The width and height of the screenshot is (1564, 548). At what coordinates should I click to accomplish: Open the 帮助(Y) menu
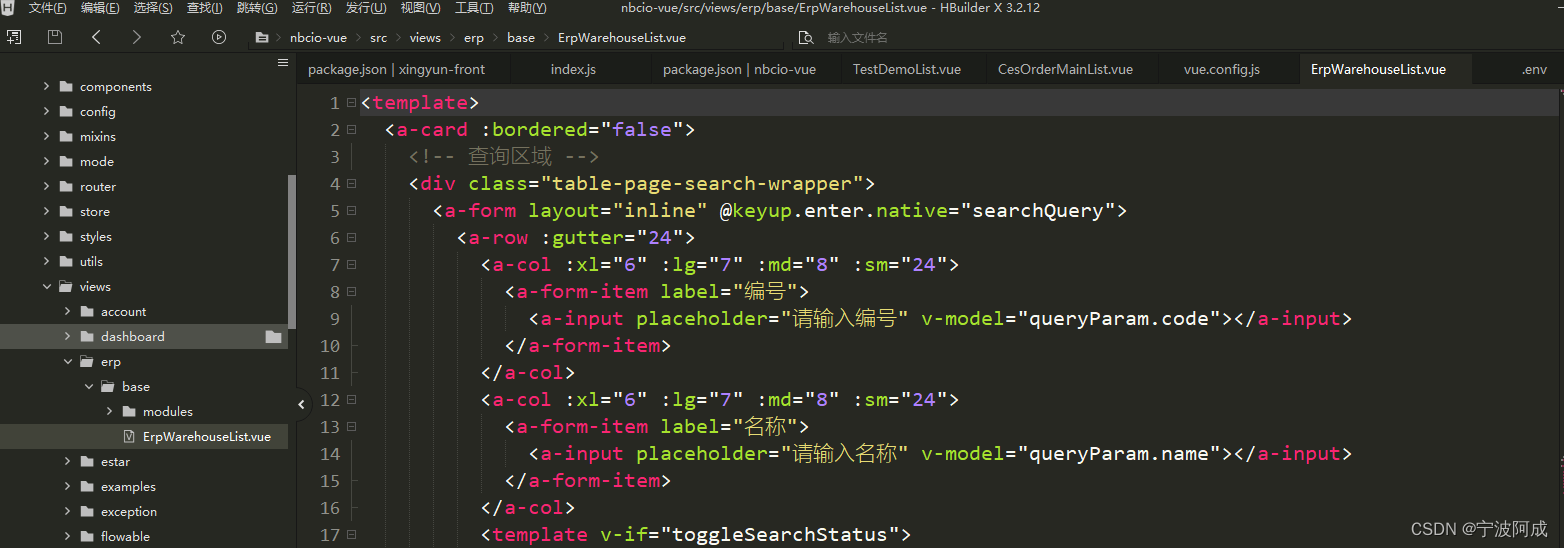[527, 8]
